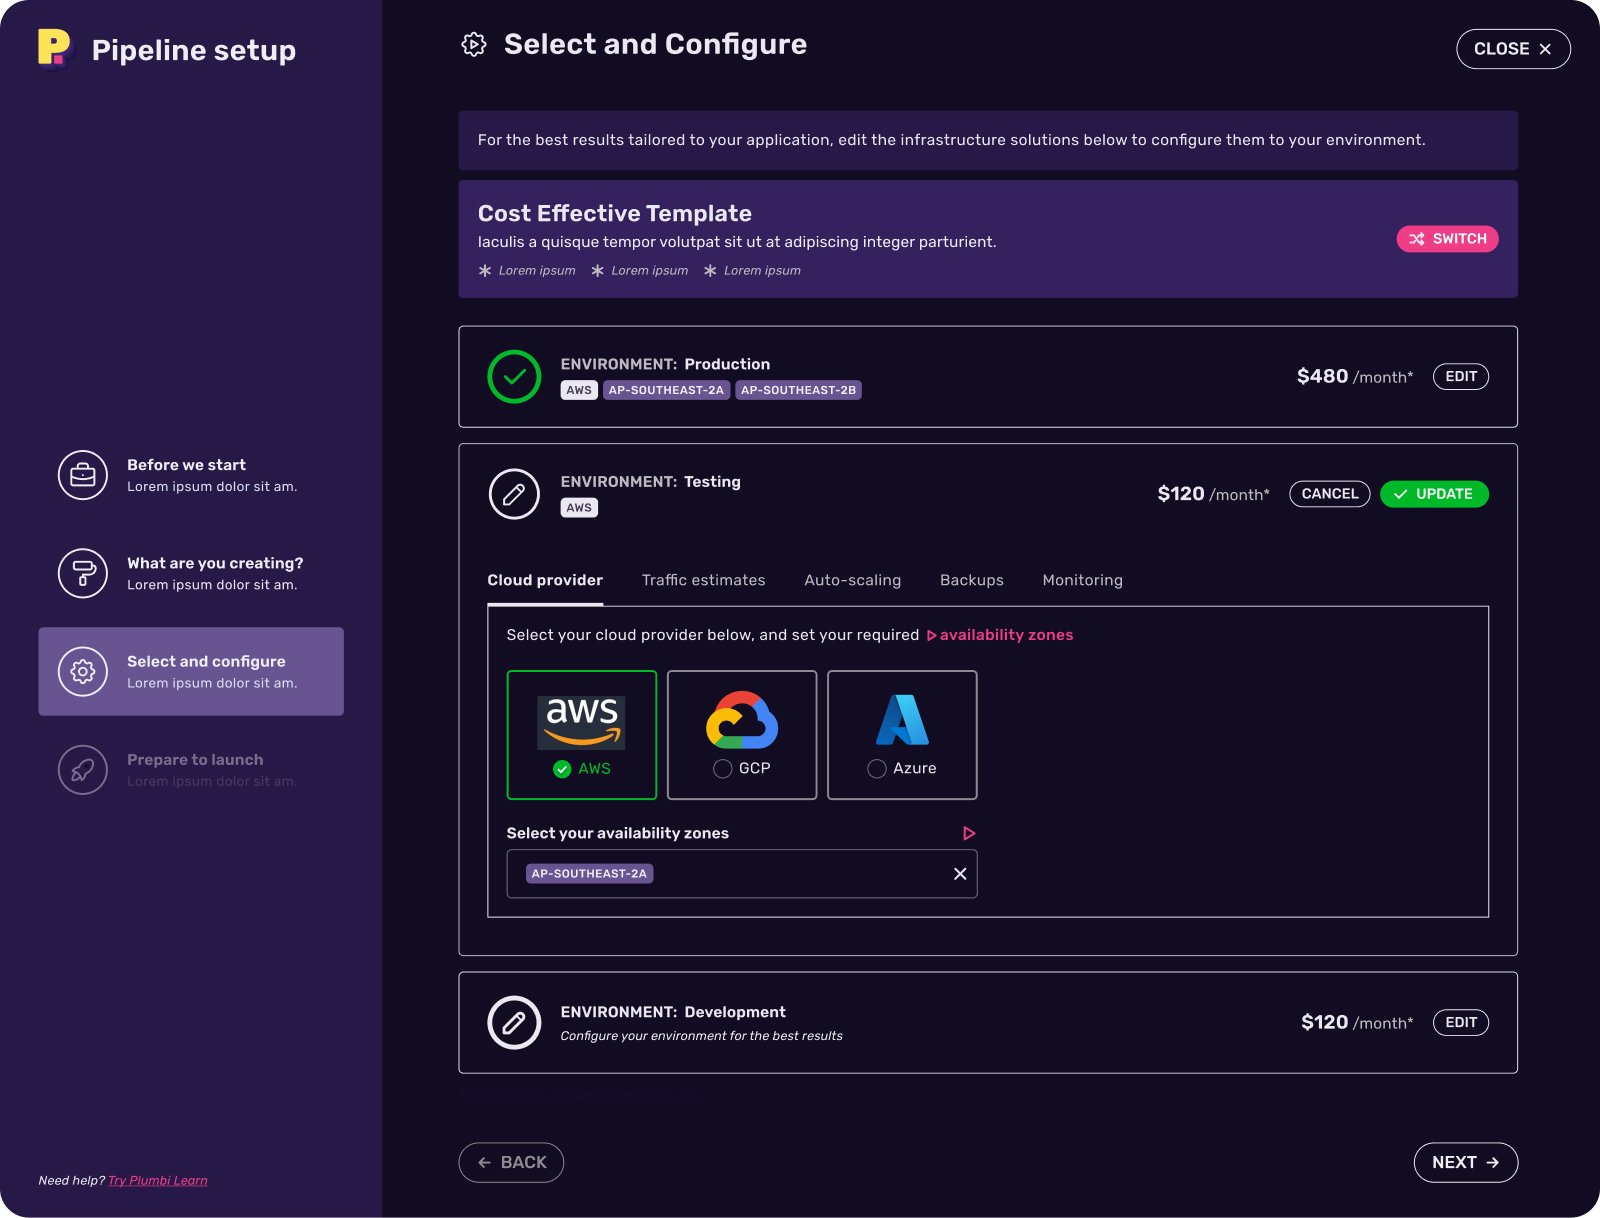1600x1218 pixels.
Task: Click the paint roller icon for What are you creating
Action: pos(83,573)
